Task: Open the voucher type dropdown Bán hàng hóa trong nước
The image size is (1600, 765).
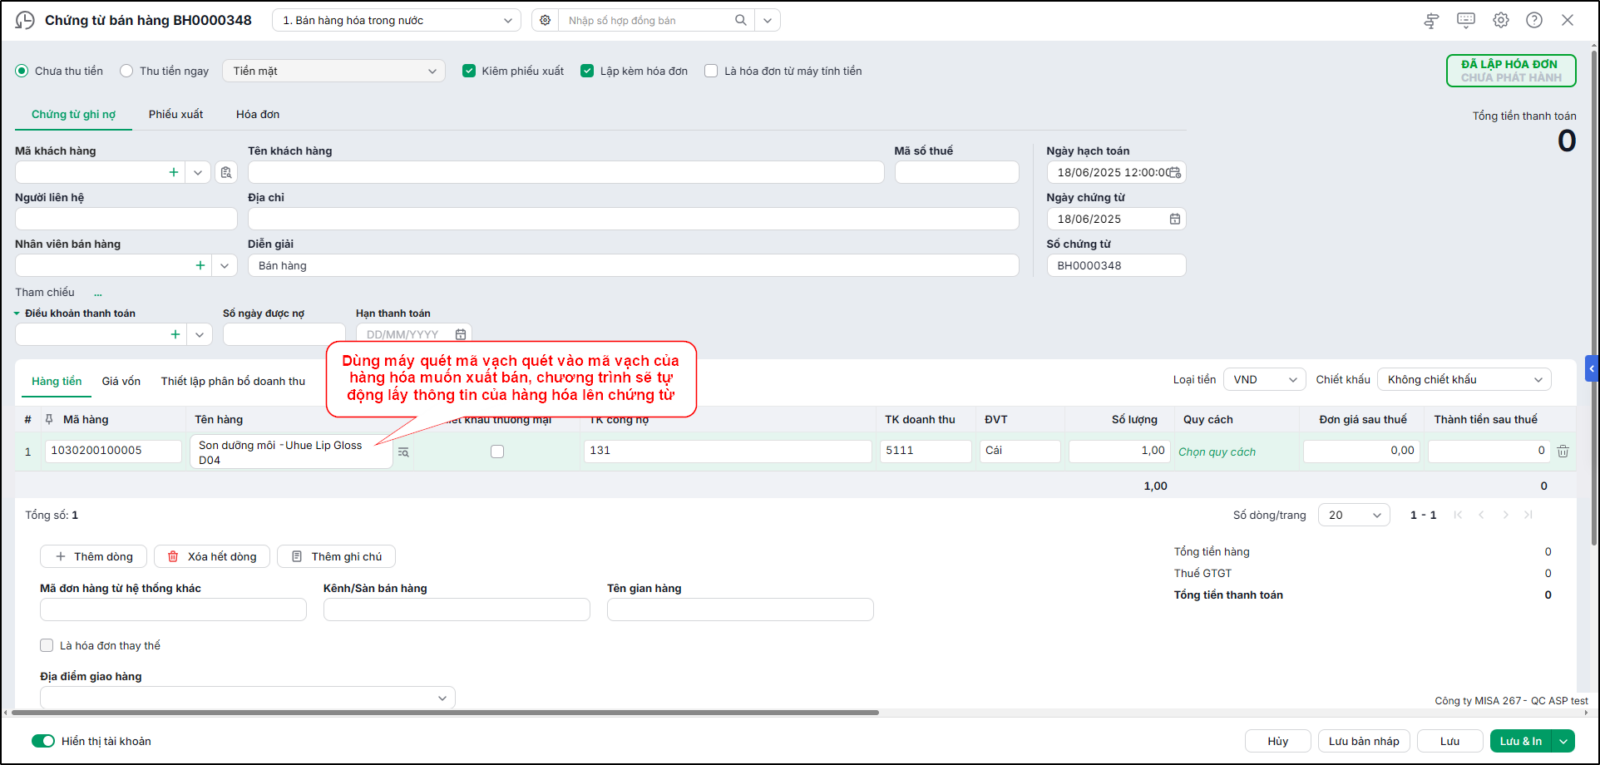Action: 396,20
